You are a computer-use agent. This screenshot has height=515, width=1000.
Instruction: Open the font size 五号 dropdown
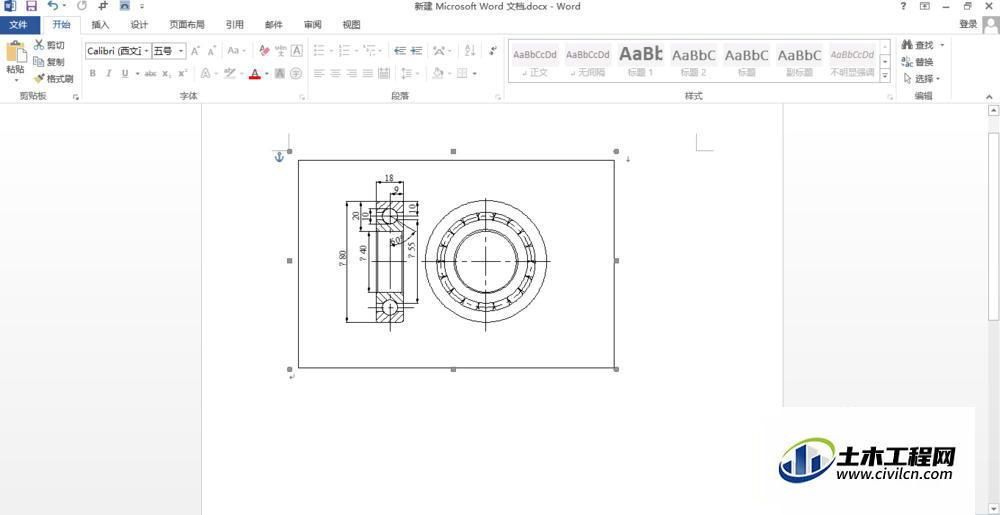click(181, 51)
